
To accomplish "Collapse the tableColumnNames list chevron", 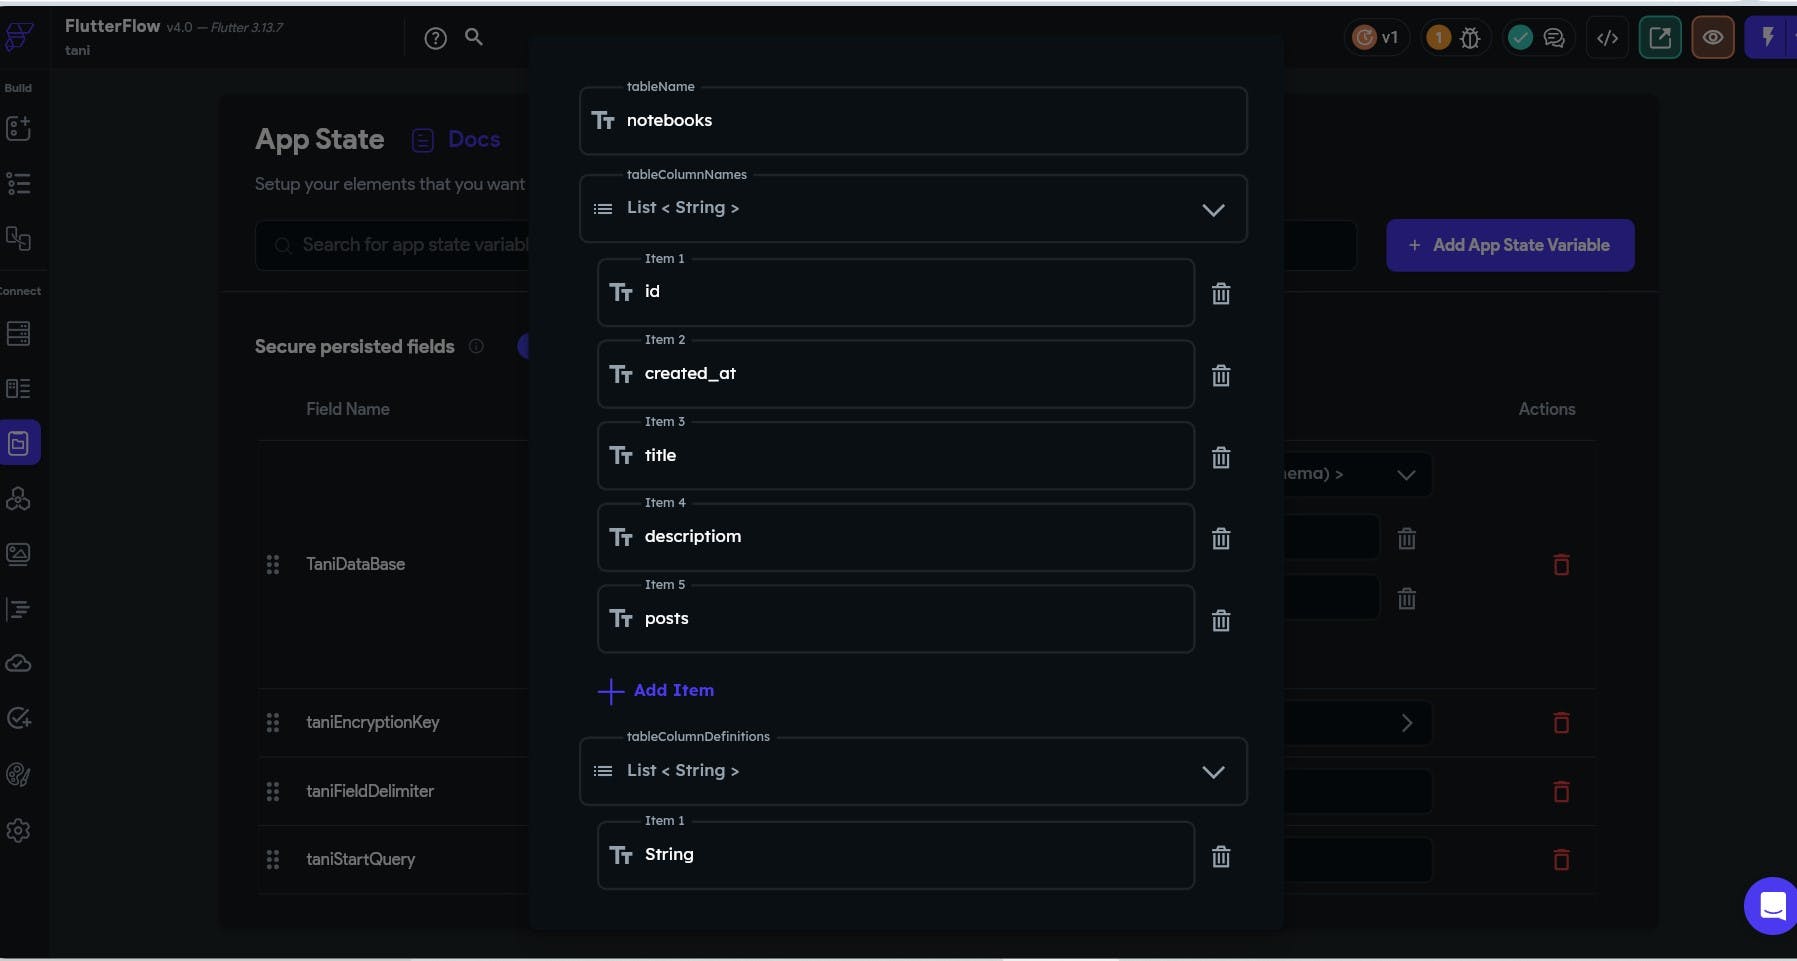I will pyautogui.click(x=1213, y=210).
